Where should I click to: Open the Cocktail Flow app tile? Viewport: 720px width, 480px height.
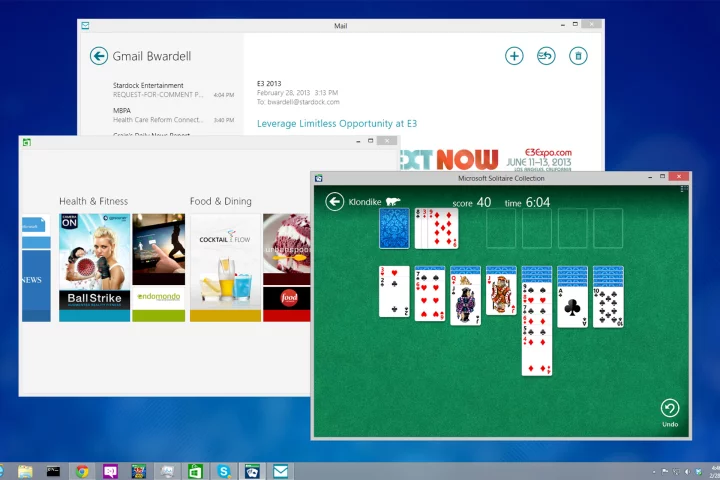coord(225,267)
